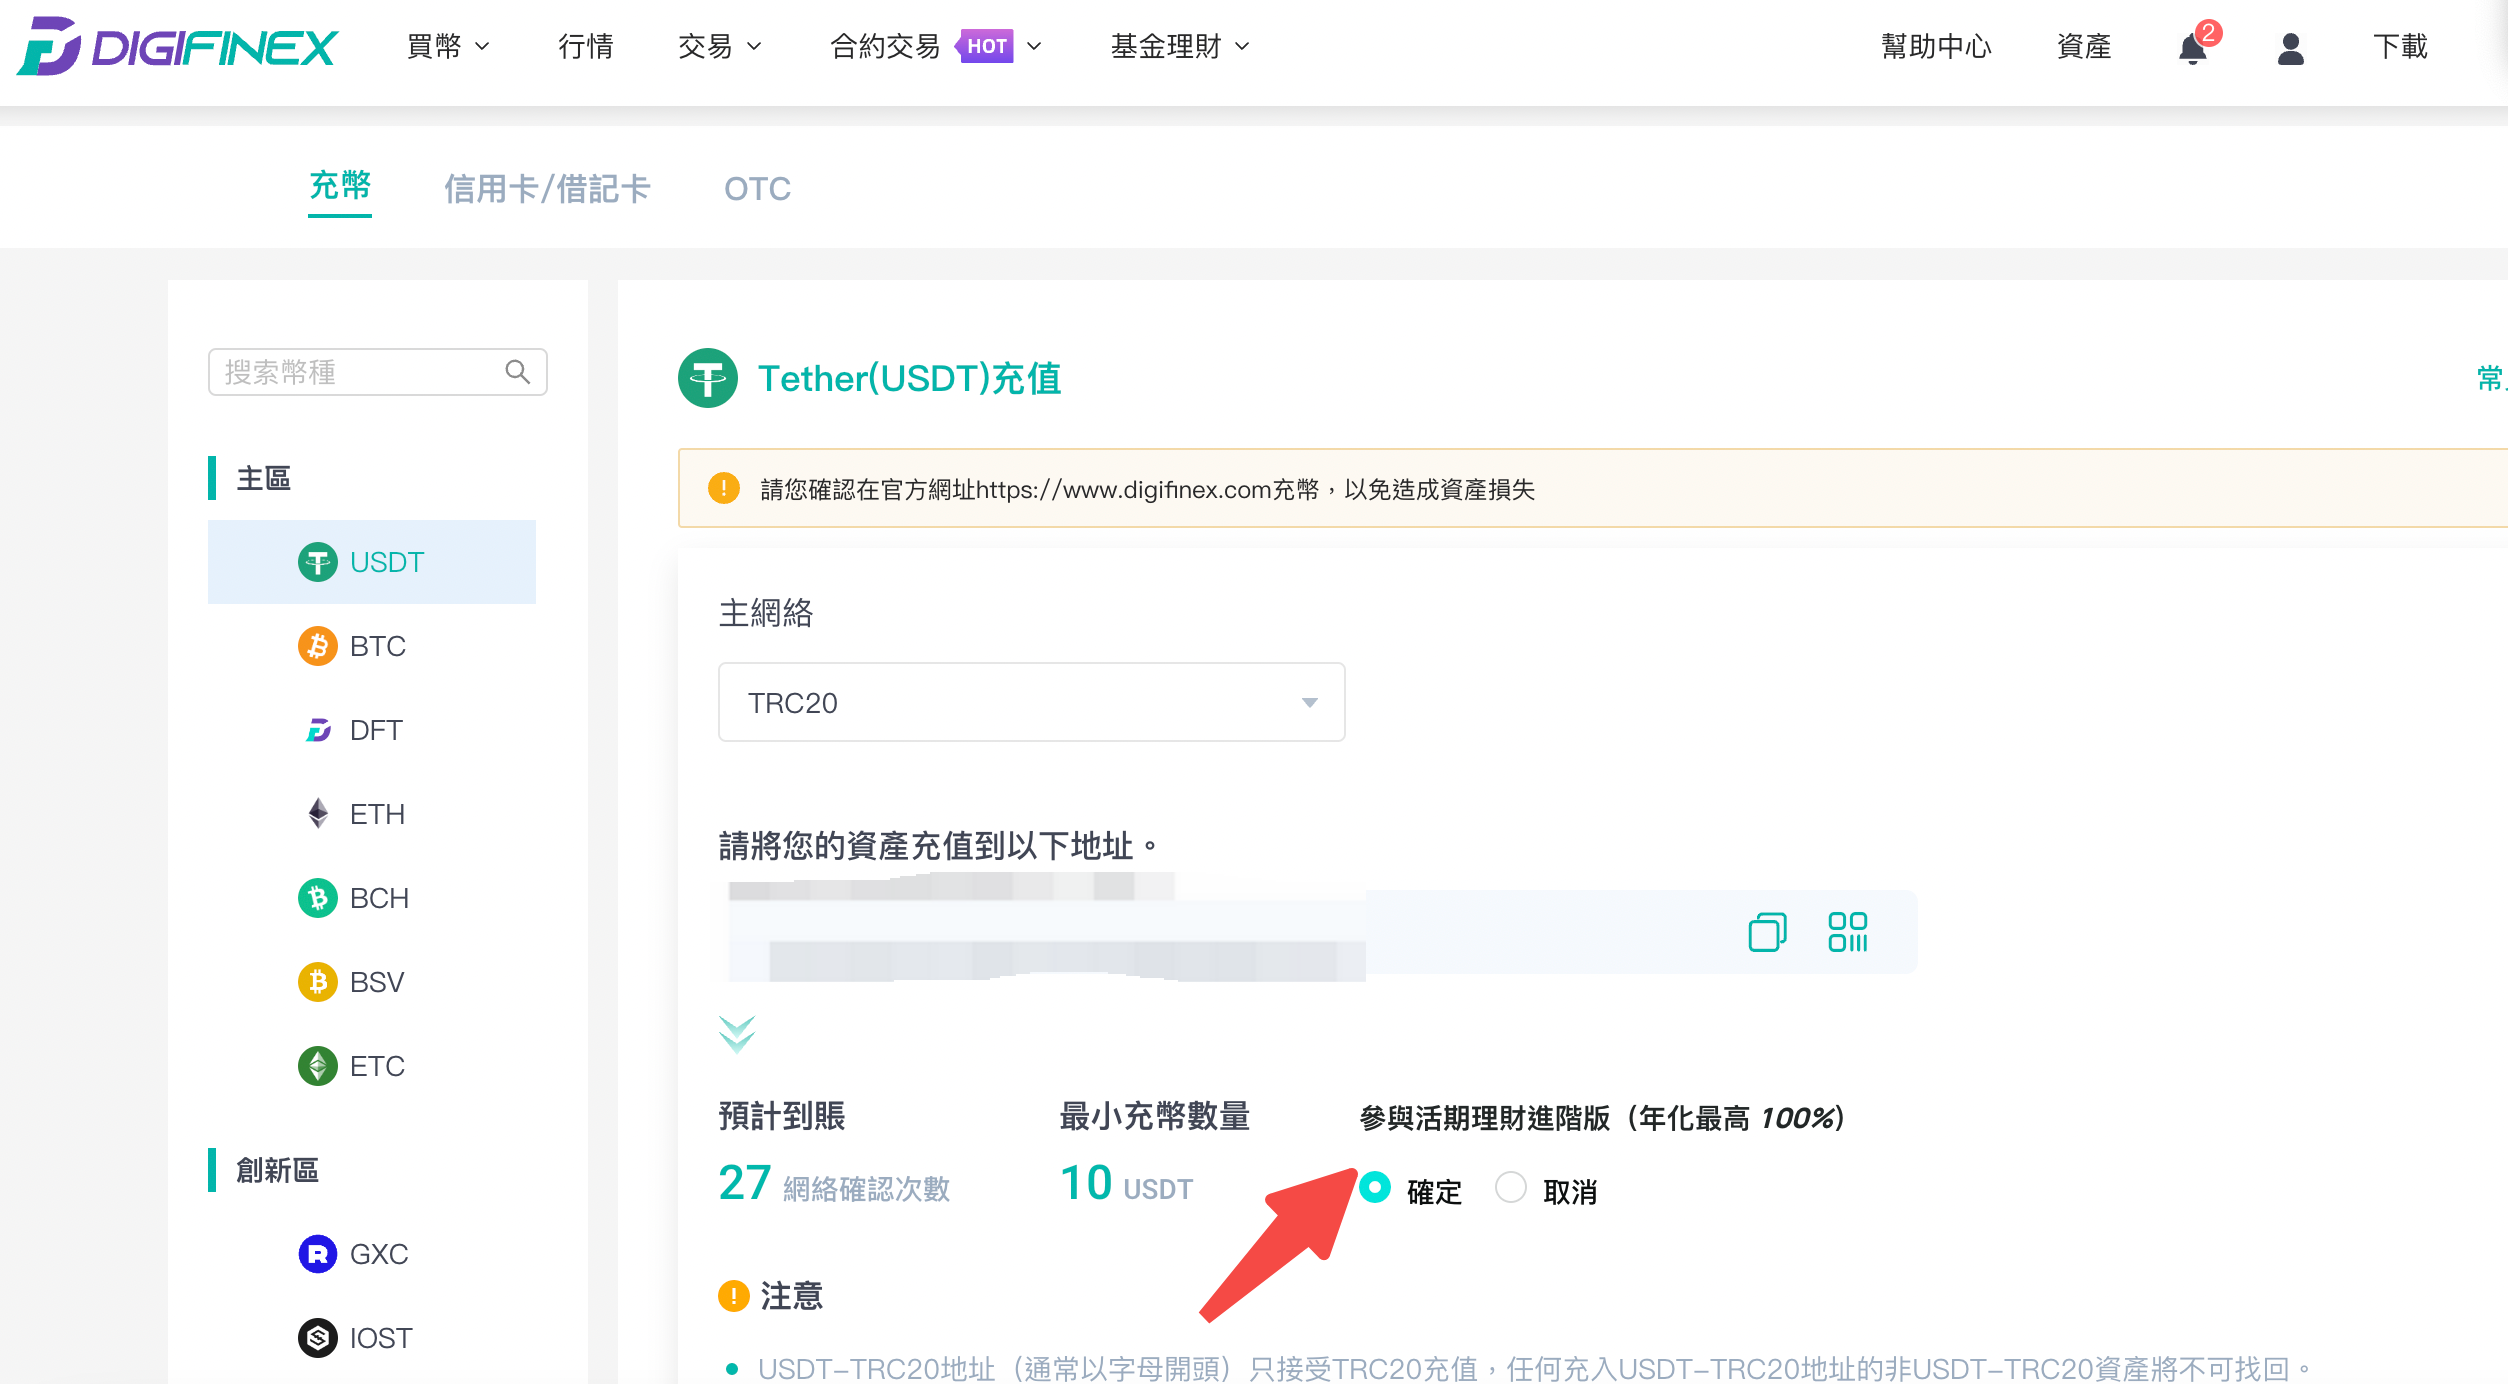Select DFT in the coin list
This screenshot has height=1384, width=2508.
(372, 730)
